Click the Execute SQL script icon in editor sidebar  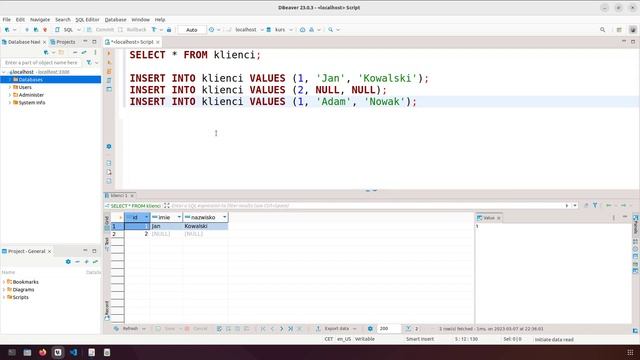coord(109,71)
